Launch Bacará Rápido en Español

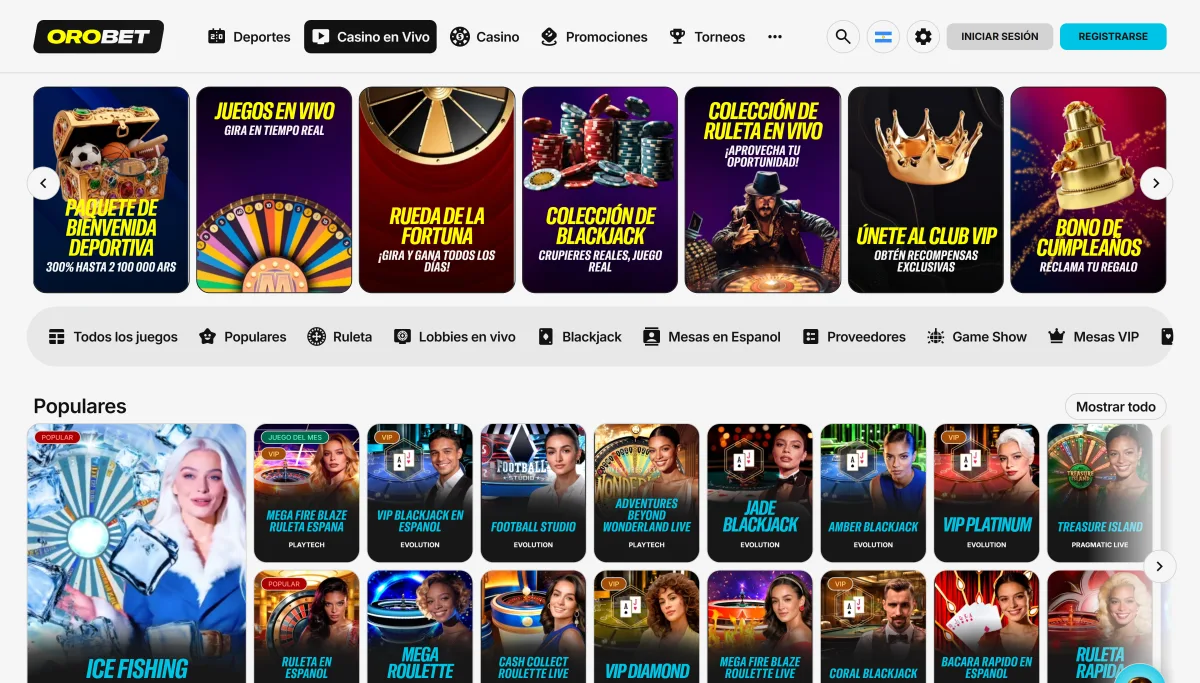(987, 627)
